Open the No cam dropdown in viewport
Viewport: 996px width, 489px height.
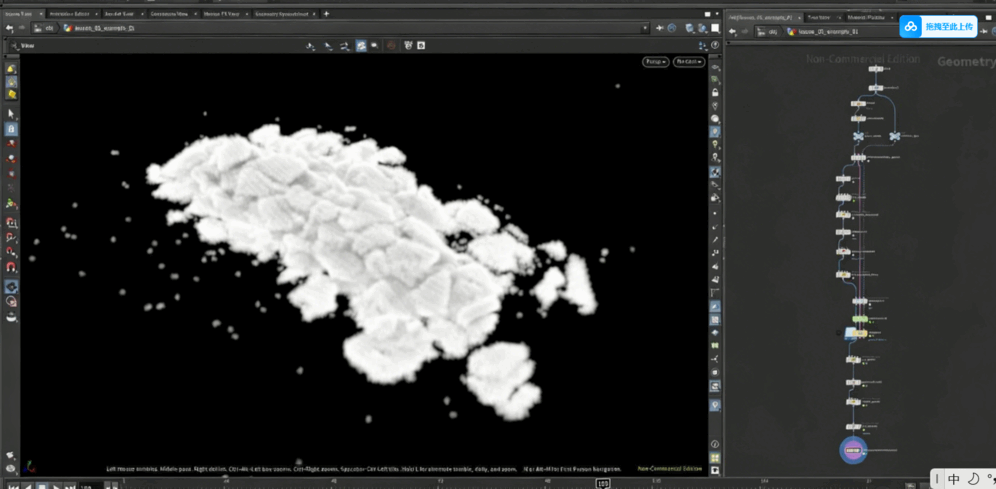tap(688, 62)
